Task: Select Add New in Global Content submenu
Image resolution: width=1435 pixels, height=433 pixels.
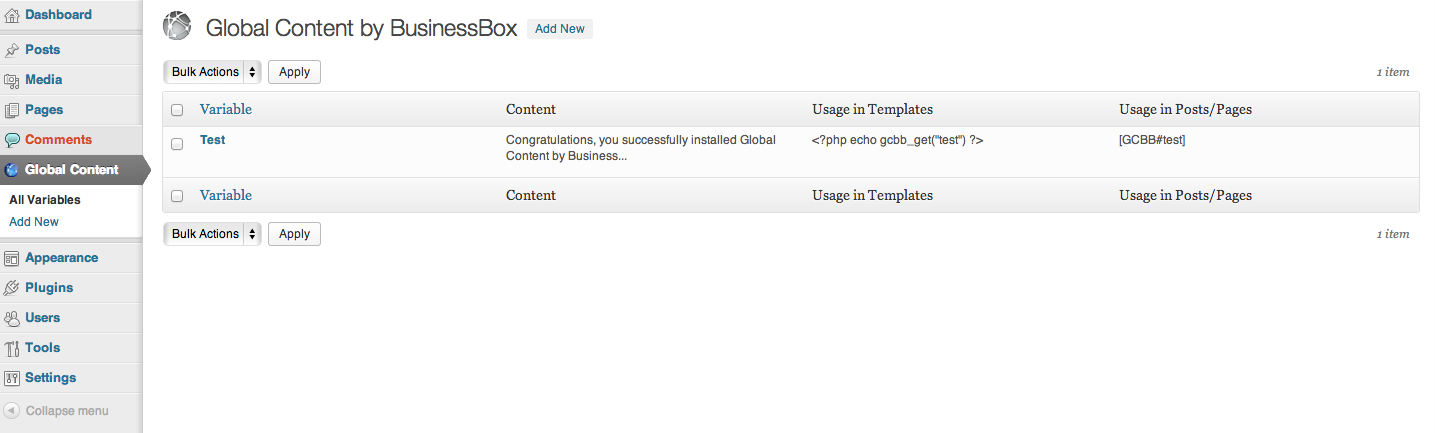Action: coord(34,222)
